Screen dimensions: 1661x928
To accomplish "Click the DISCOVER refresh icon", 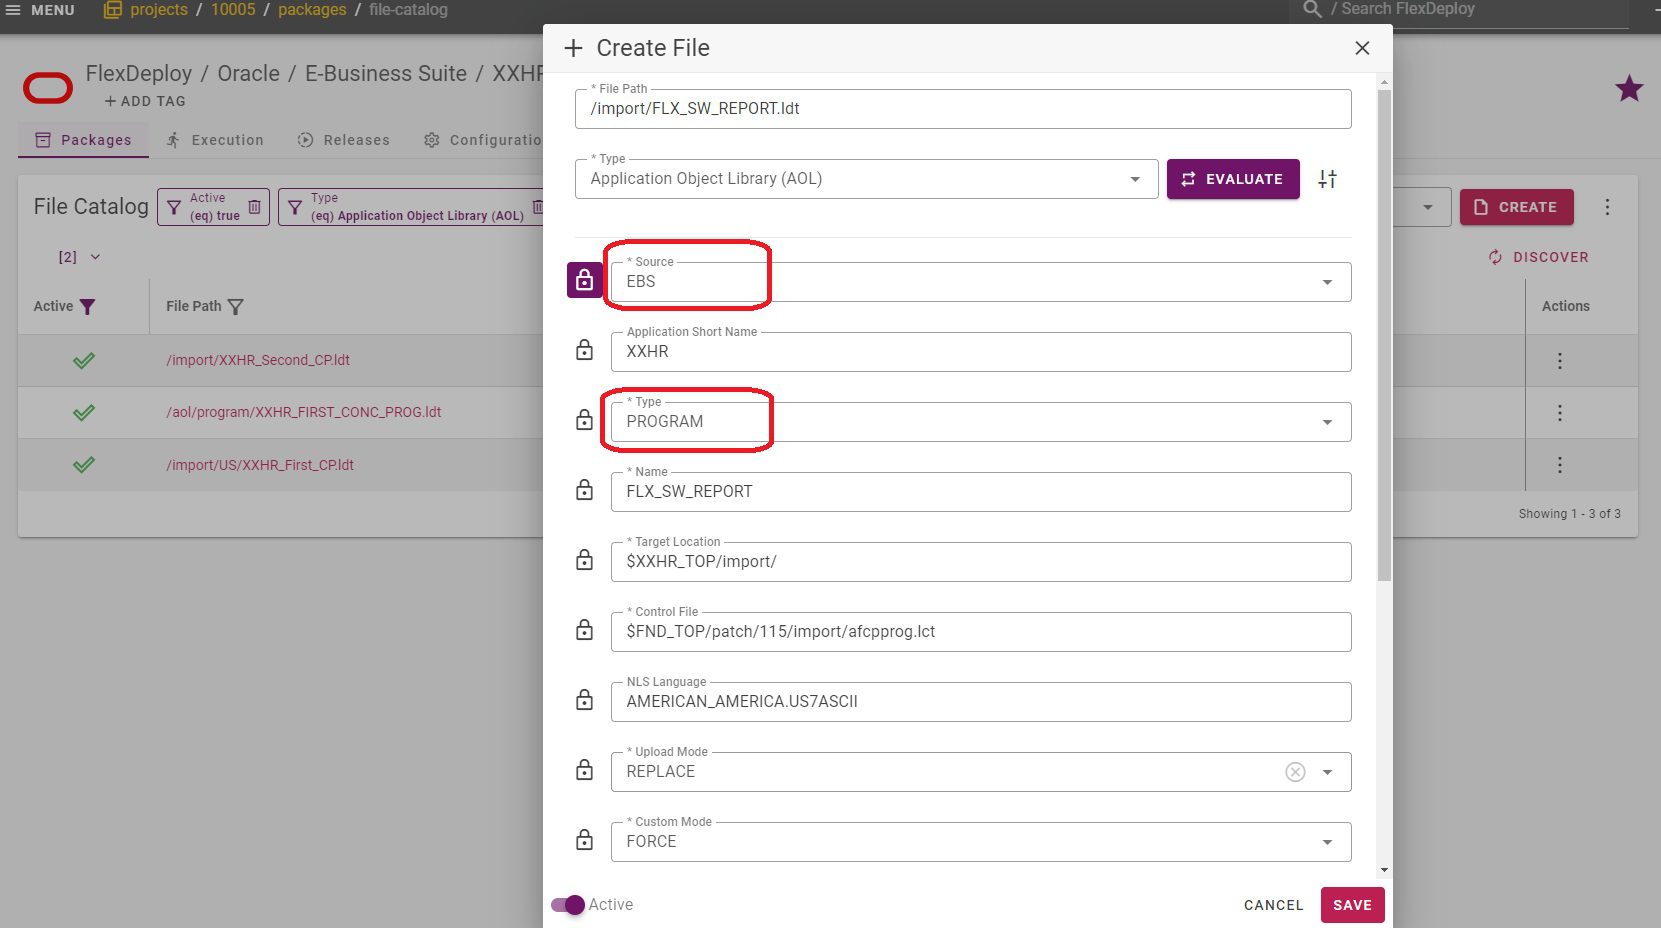I will point(1494,257).
